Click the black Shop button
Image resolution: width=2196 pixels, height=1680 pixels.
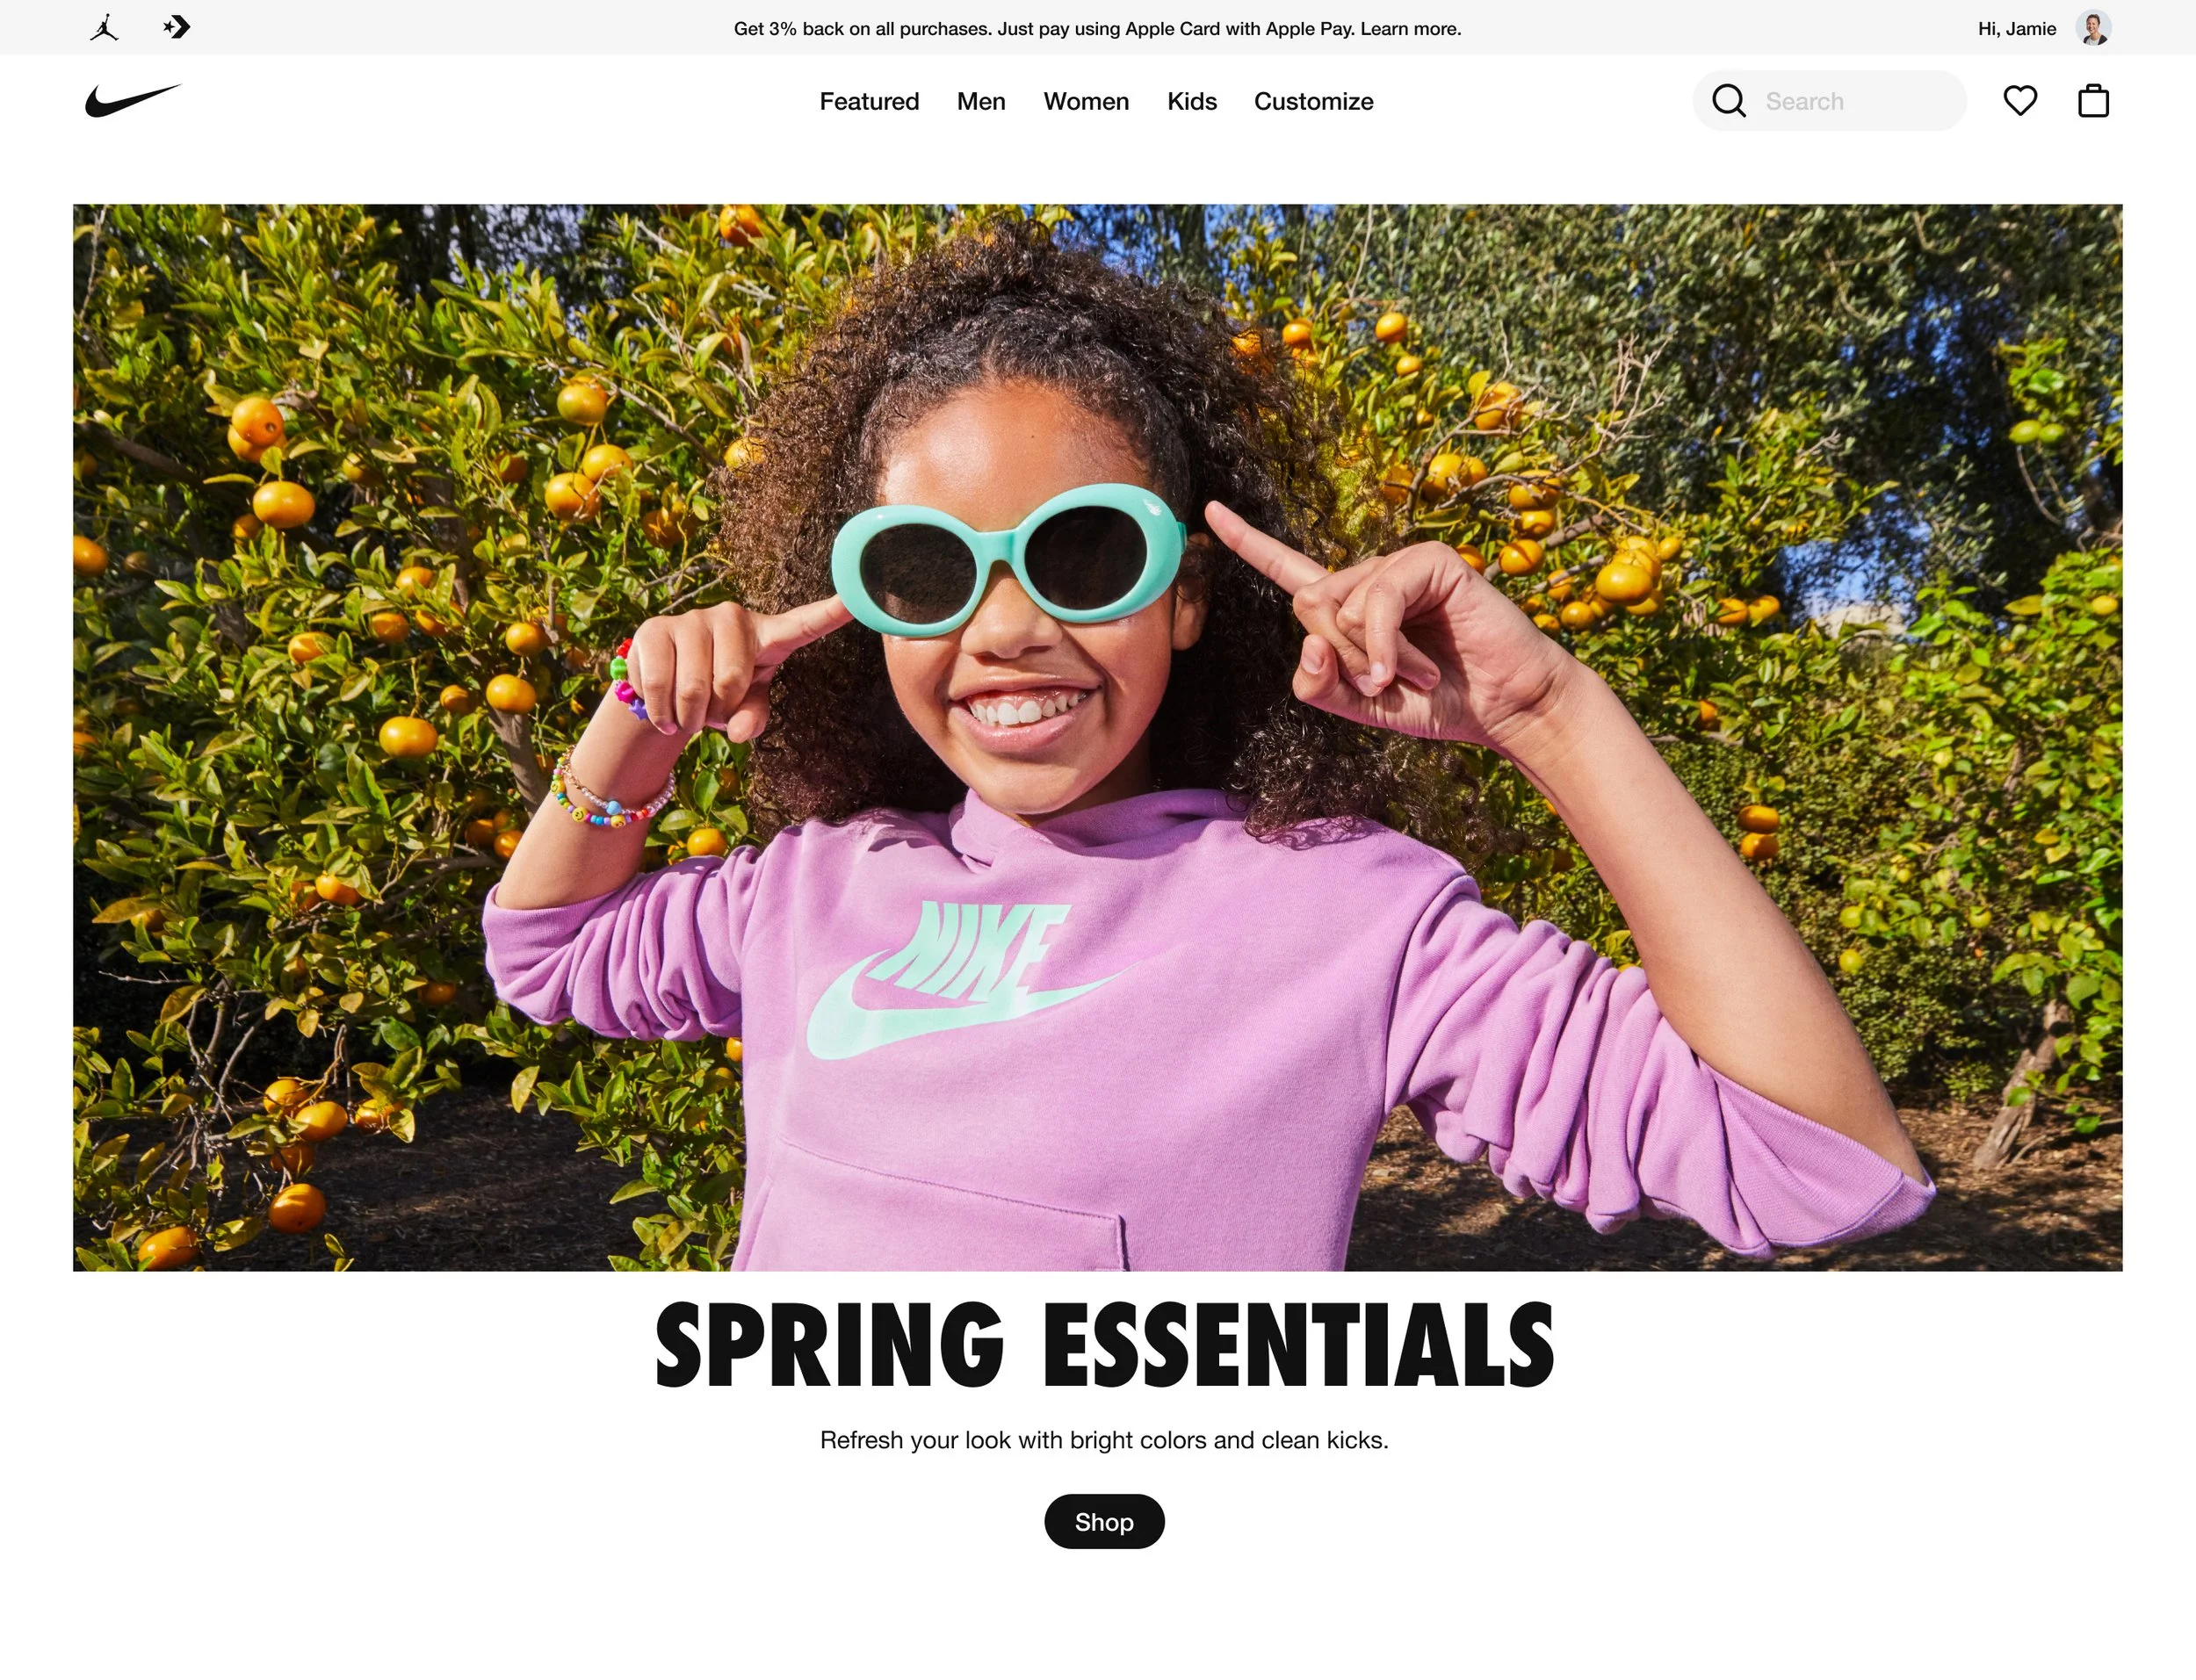point(1104,1521)
